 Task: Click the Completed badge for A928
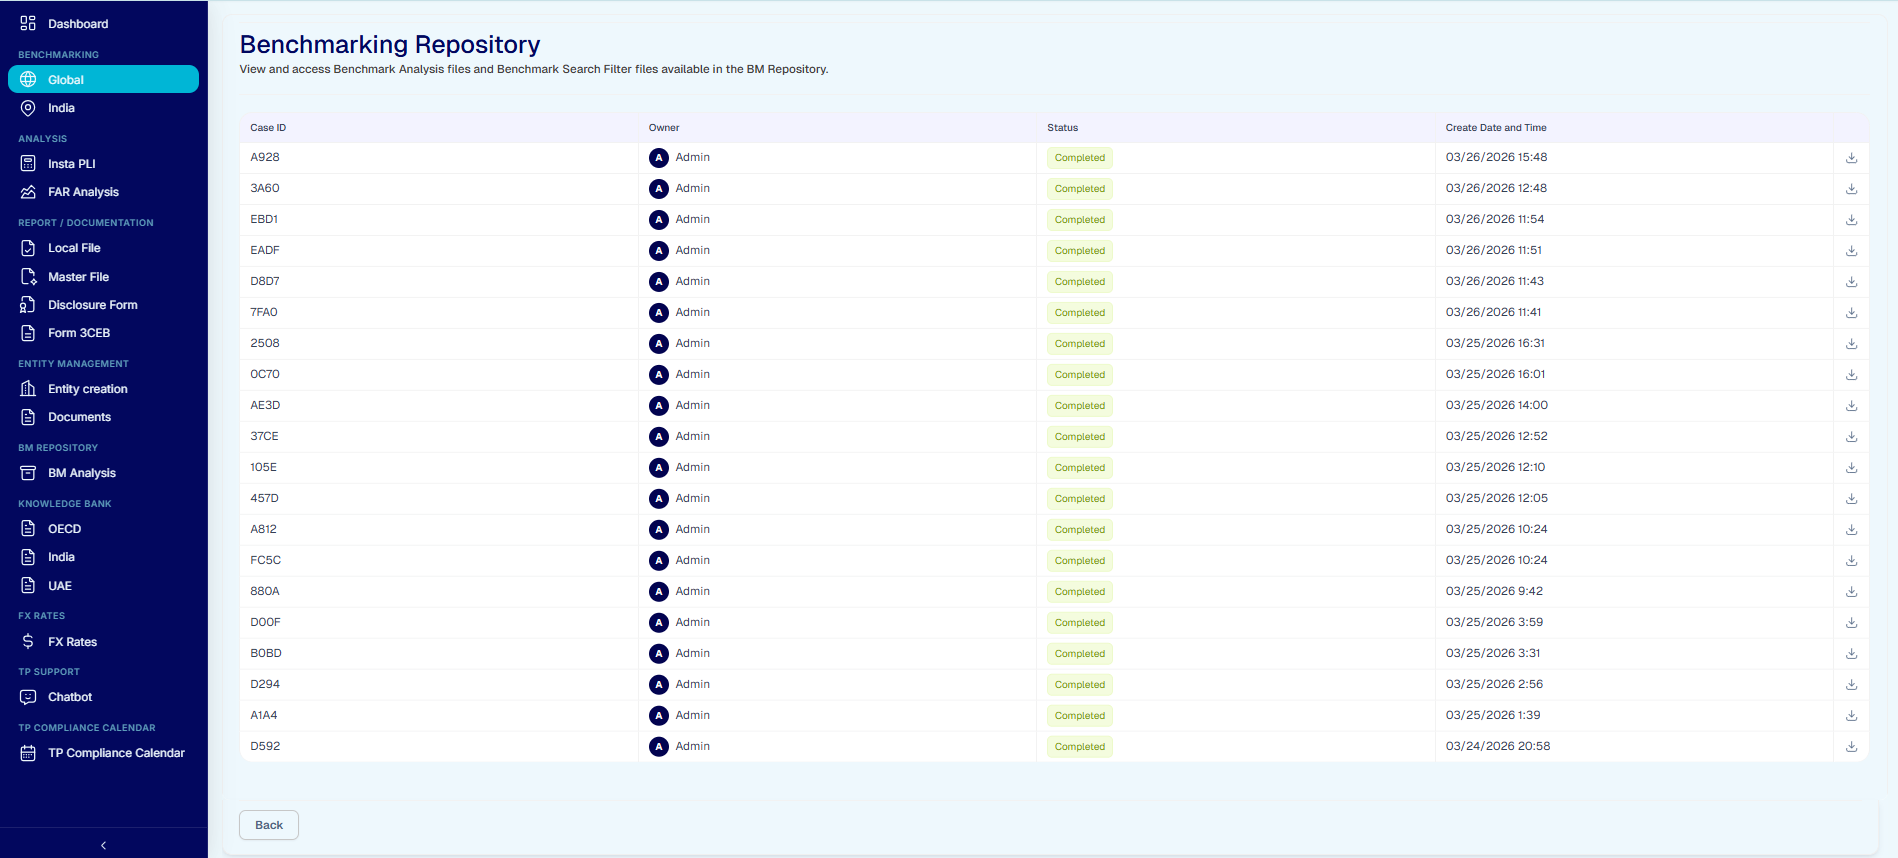tap(1080, 158)
